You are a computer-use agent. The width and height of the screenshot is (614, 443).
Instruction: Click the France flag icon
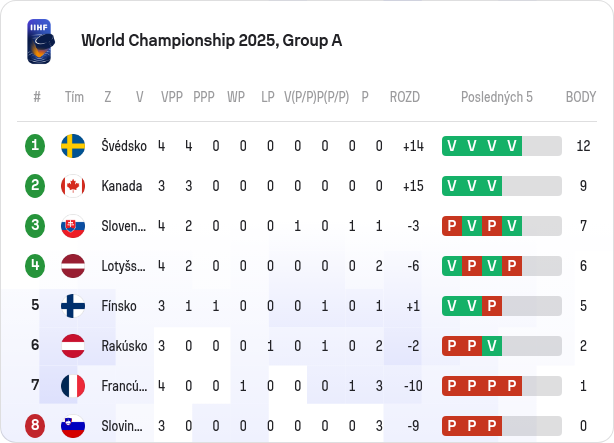[x=73, y=386]
